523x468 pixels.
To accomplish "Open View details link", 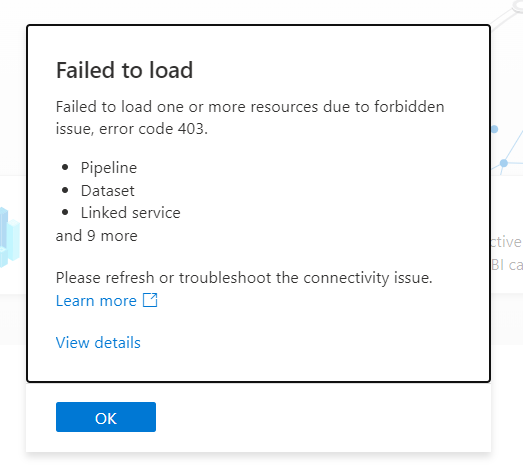I will click(x=98, y=343).
